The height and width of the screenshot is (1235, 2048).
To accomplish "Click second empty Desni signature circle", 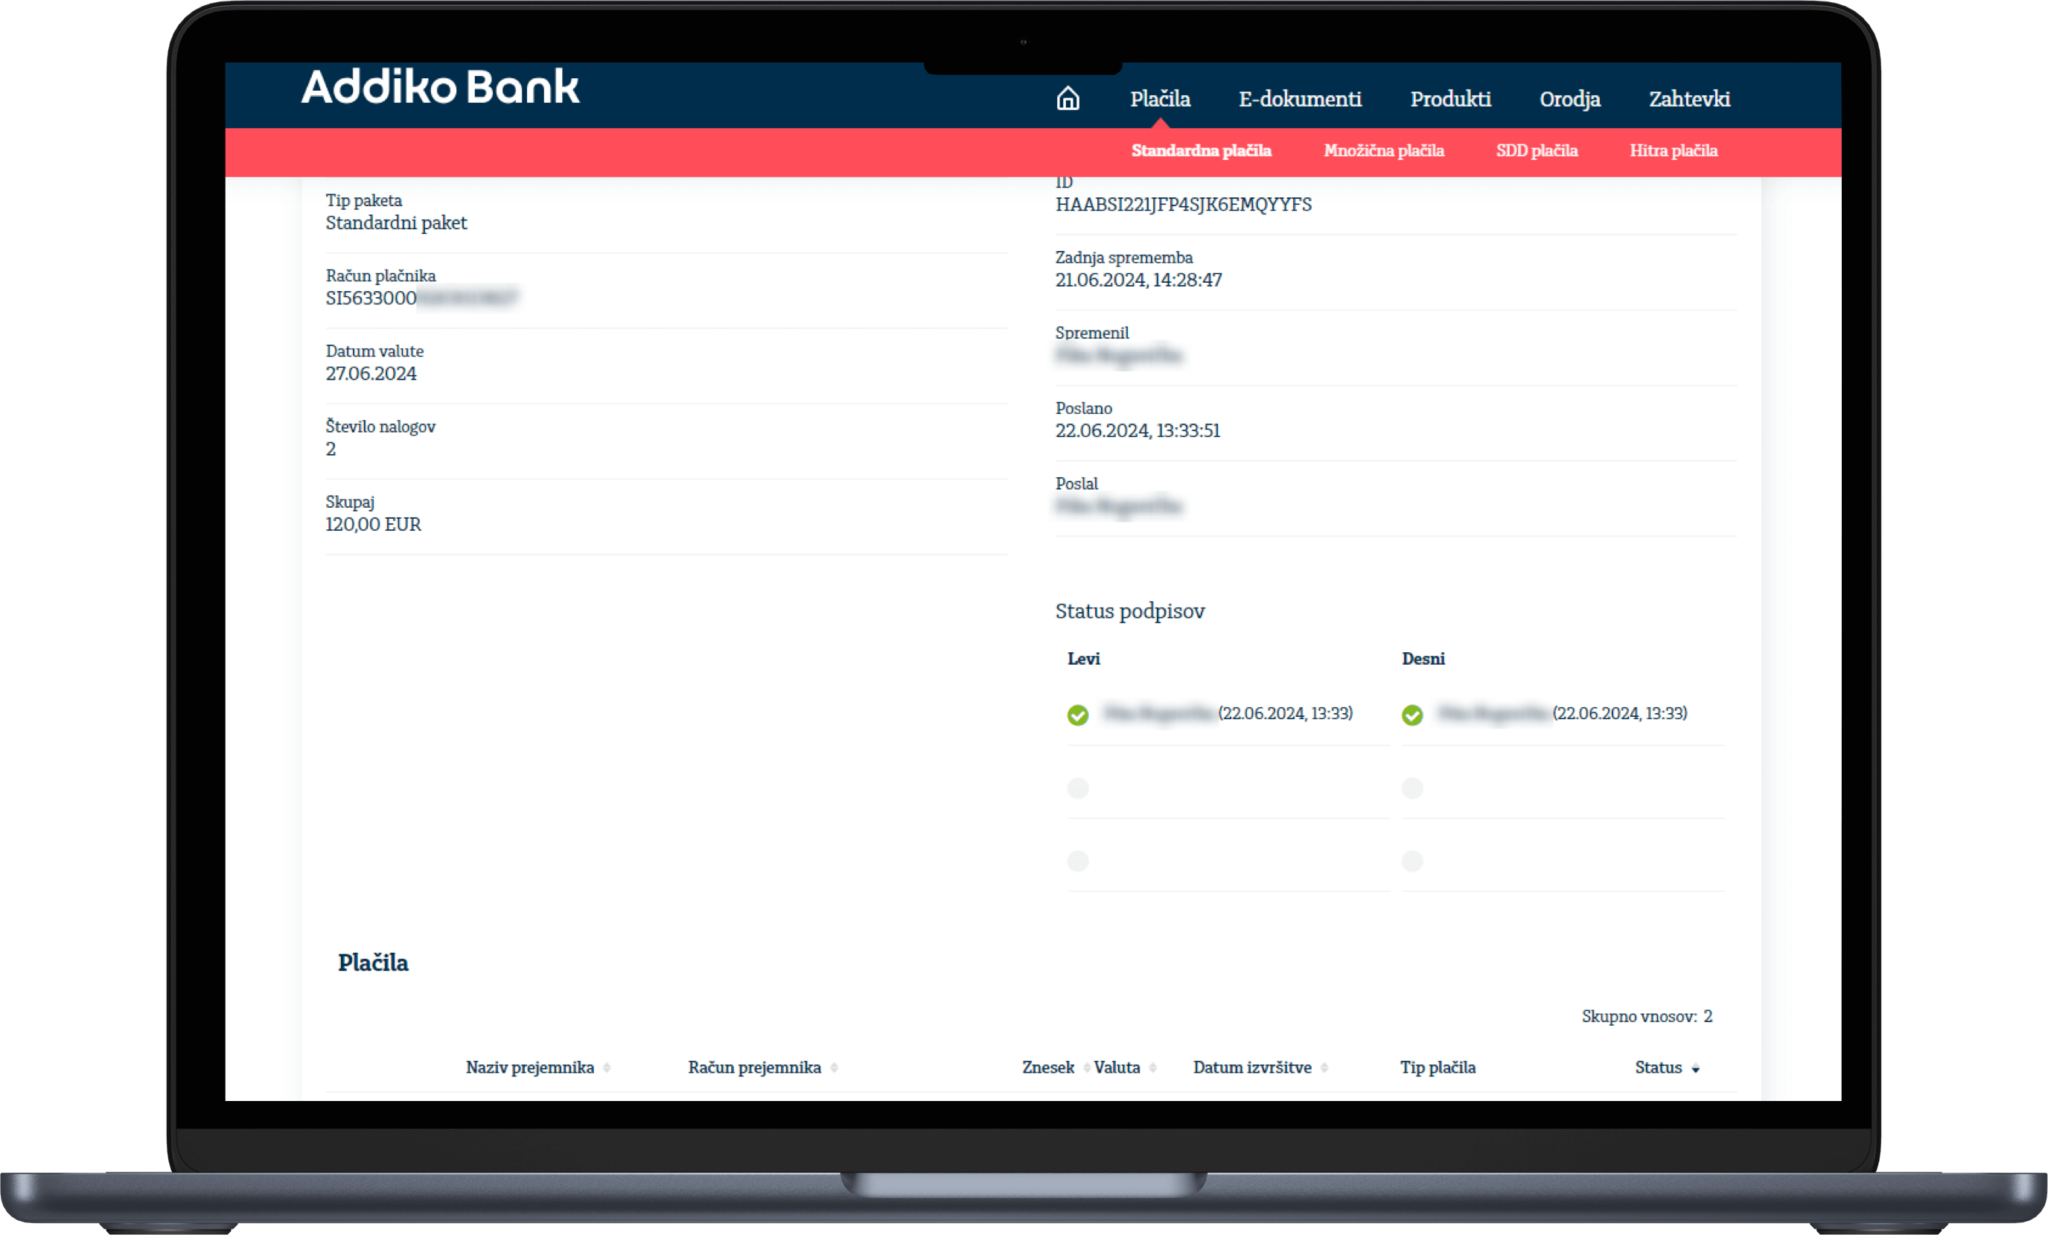I will pyautogui.click(x=1412, y=788).
